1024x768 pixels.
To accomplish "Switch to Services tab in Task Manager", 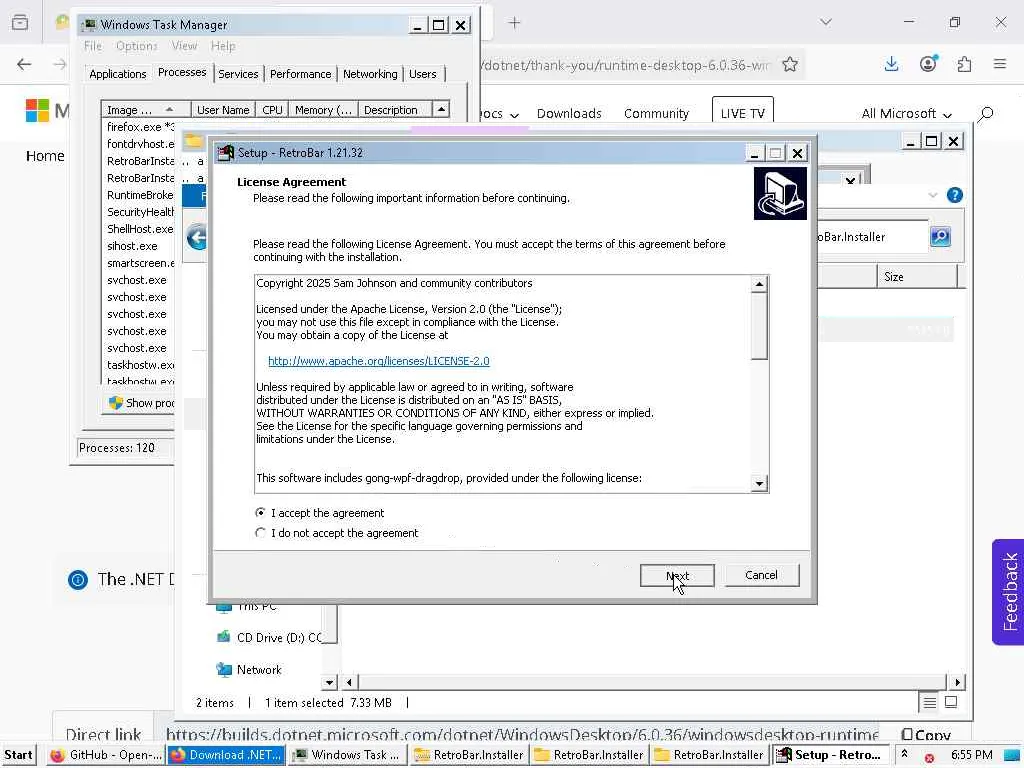I will point(238,74).
